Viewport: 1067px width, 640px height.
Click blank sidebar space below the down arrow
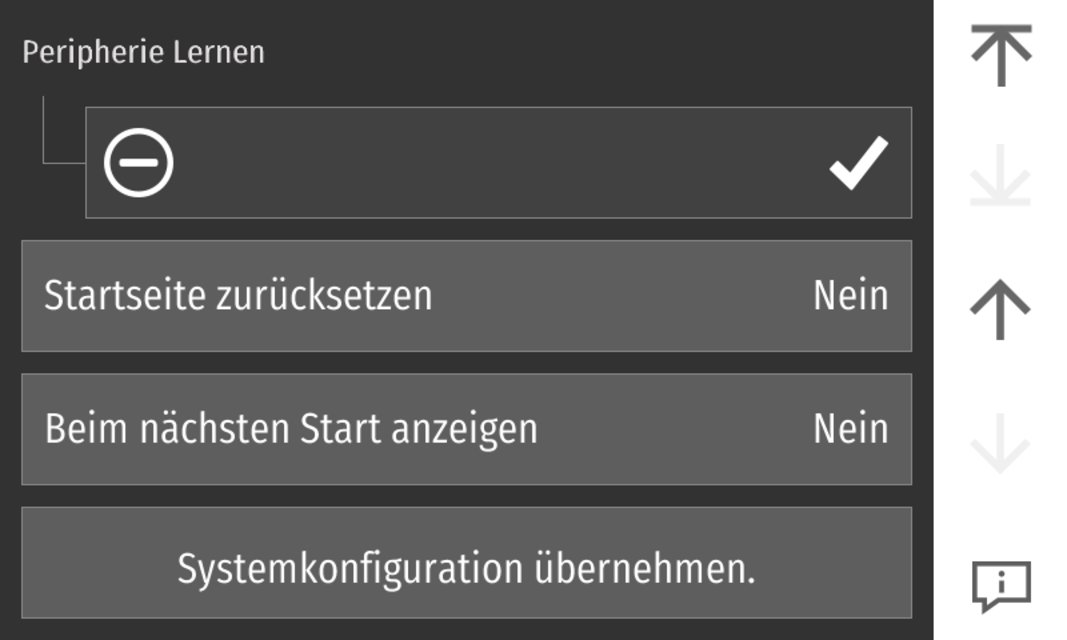(1000, 515)
